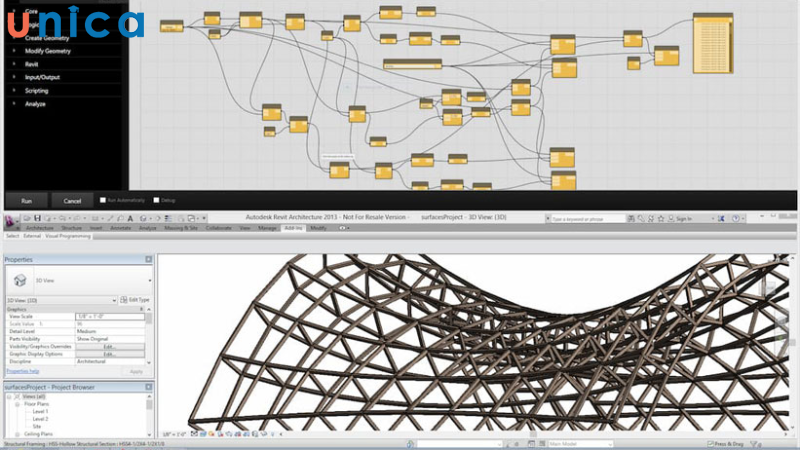Click the Run button in Dynamo
800x450 pixels.
(27, 201)
